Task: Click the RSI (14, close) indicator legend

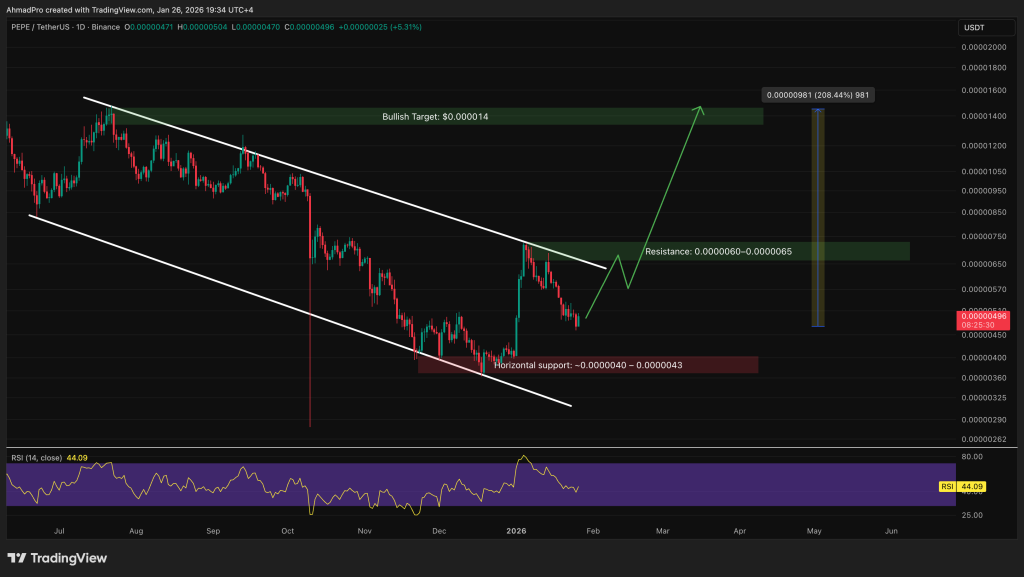Action: click(x=35, y=458)
